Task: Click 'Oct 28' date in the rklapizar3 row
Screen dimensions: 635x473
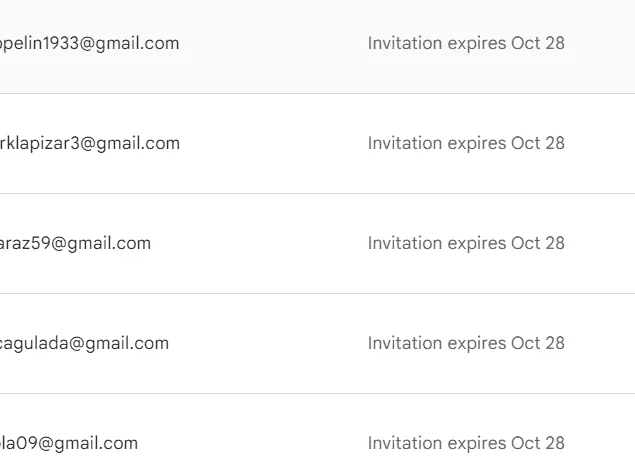Action: click(x=538, y=143)
